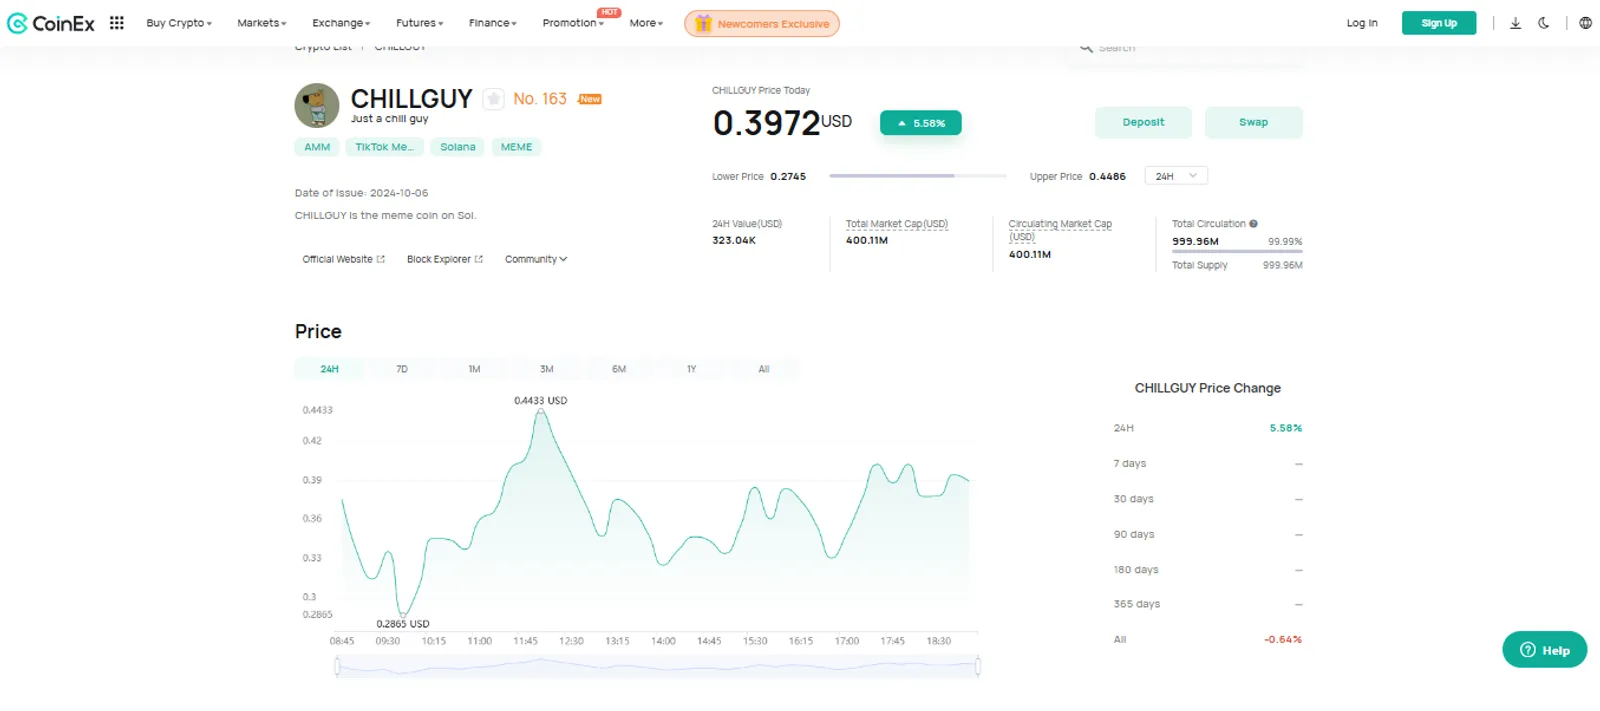Image resolution: width=1600 pixels, height=711 pixels.
Task: Click the 0.3972 USD price
Action: click(782, 123)
